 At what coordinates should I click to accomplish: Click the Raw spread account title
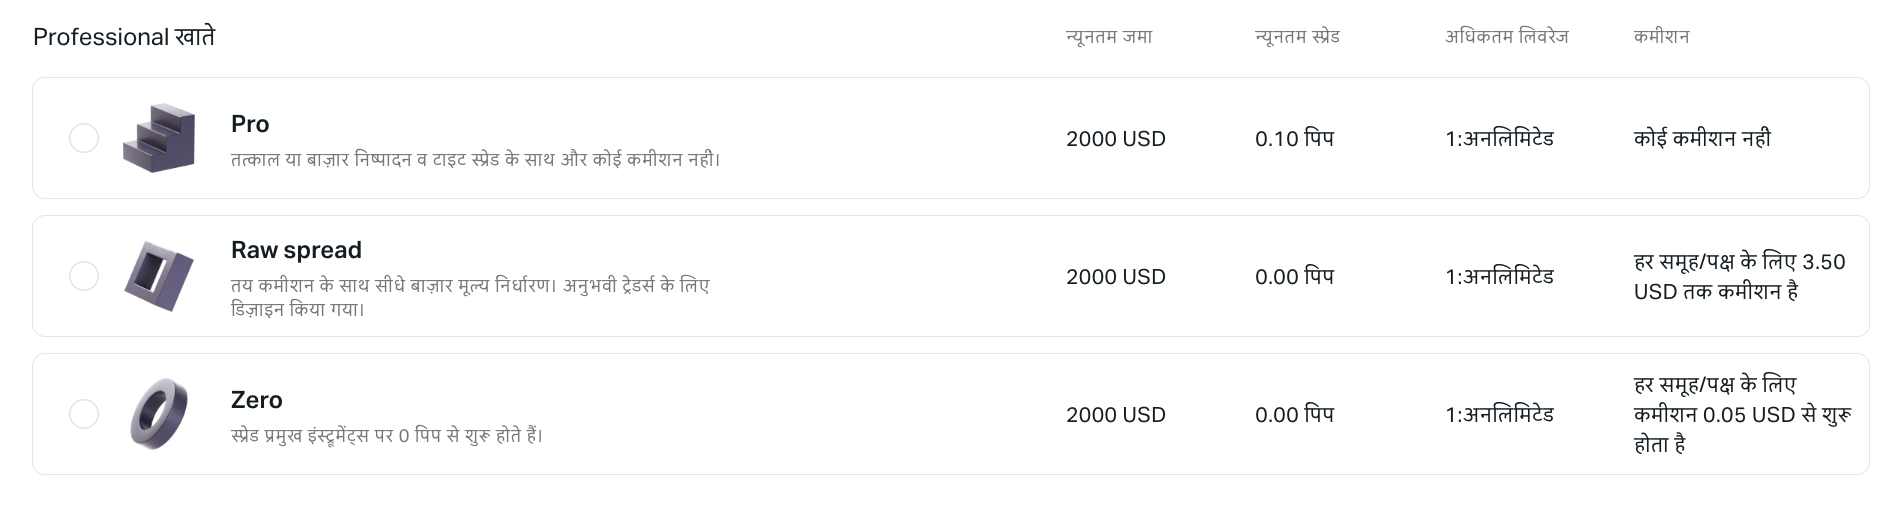tap(296, 250)
